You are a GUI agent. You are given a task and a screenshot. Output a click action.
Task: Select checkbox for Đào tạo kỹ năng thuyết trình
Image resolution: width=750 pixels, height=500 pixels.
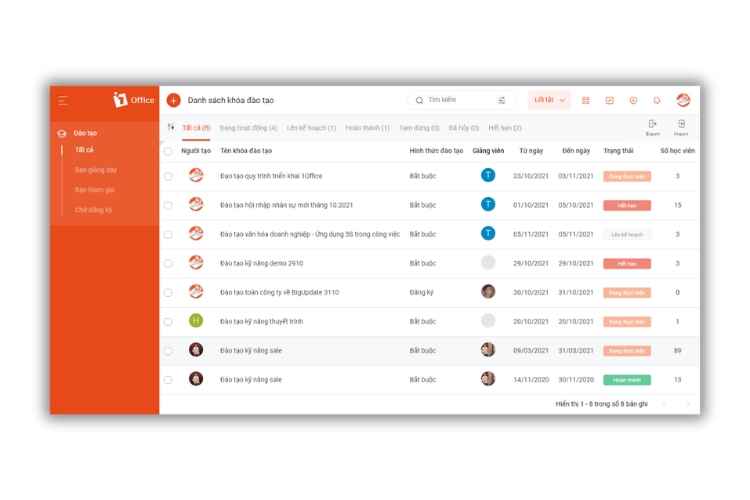point(168,322)
